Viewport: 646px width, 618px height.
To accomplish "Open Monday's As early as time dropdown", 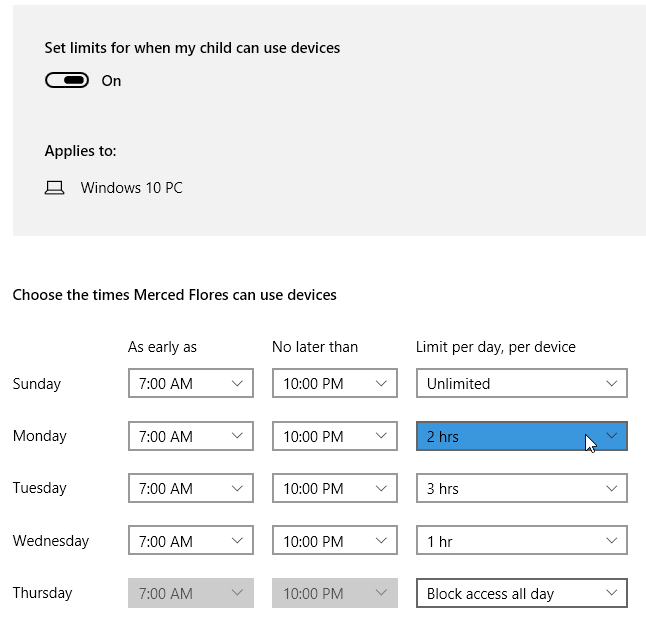I will 190,436.
